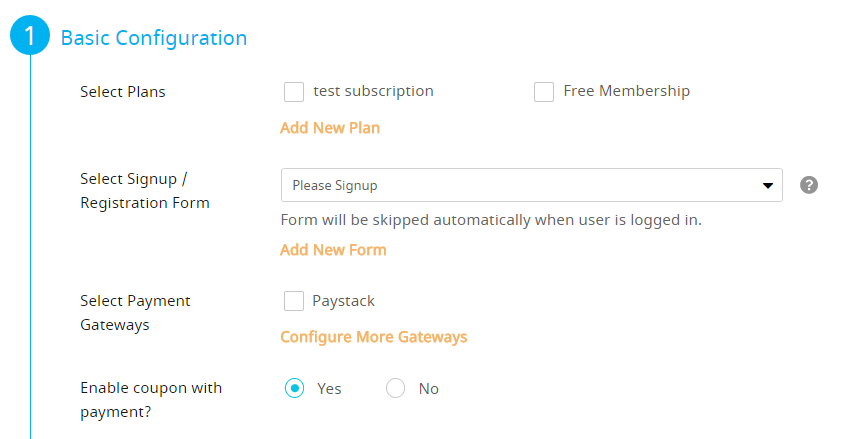Image resolution: width=853 pixels, height=439 pixels.
Task: Click the Add New Plan link
Action: (330, 128)
